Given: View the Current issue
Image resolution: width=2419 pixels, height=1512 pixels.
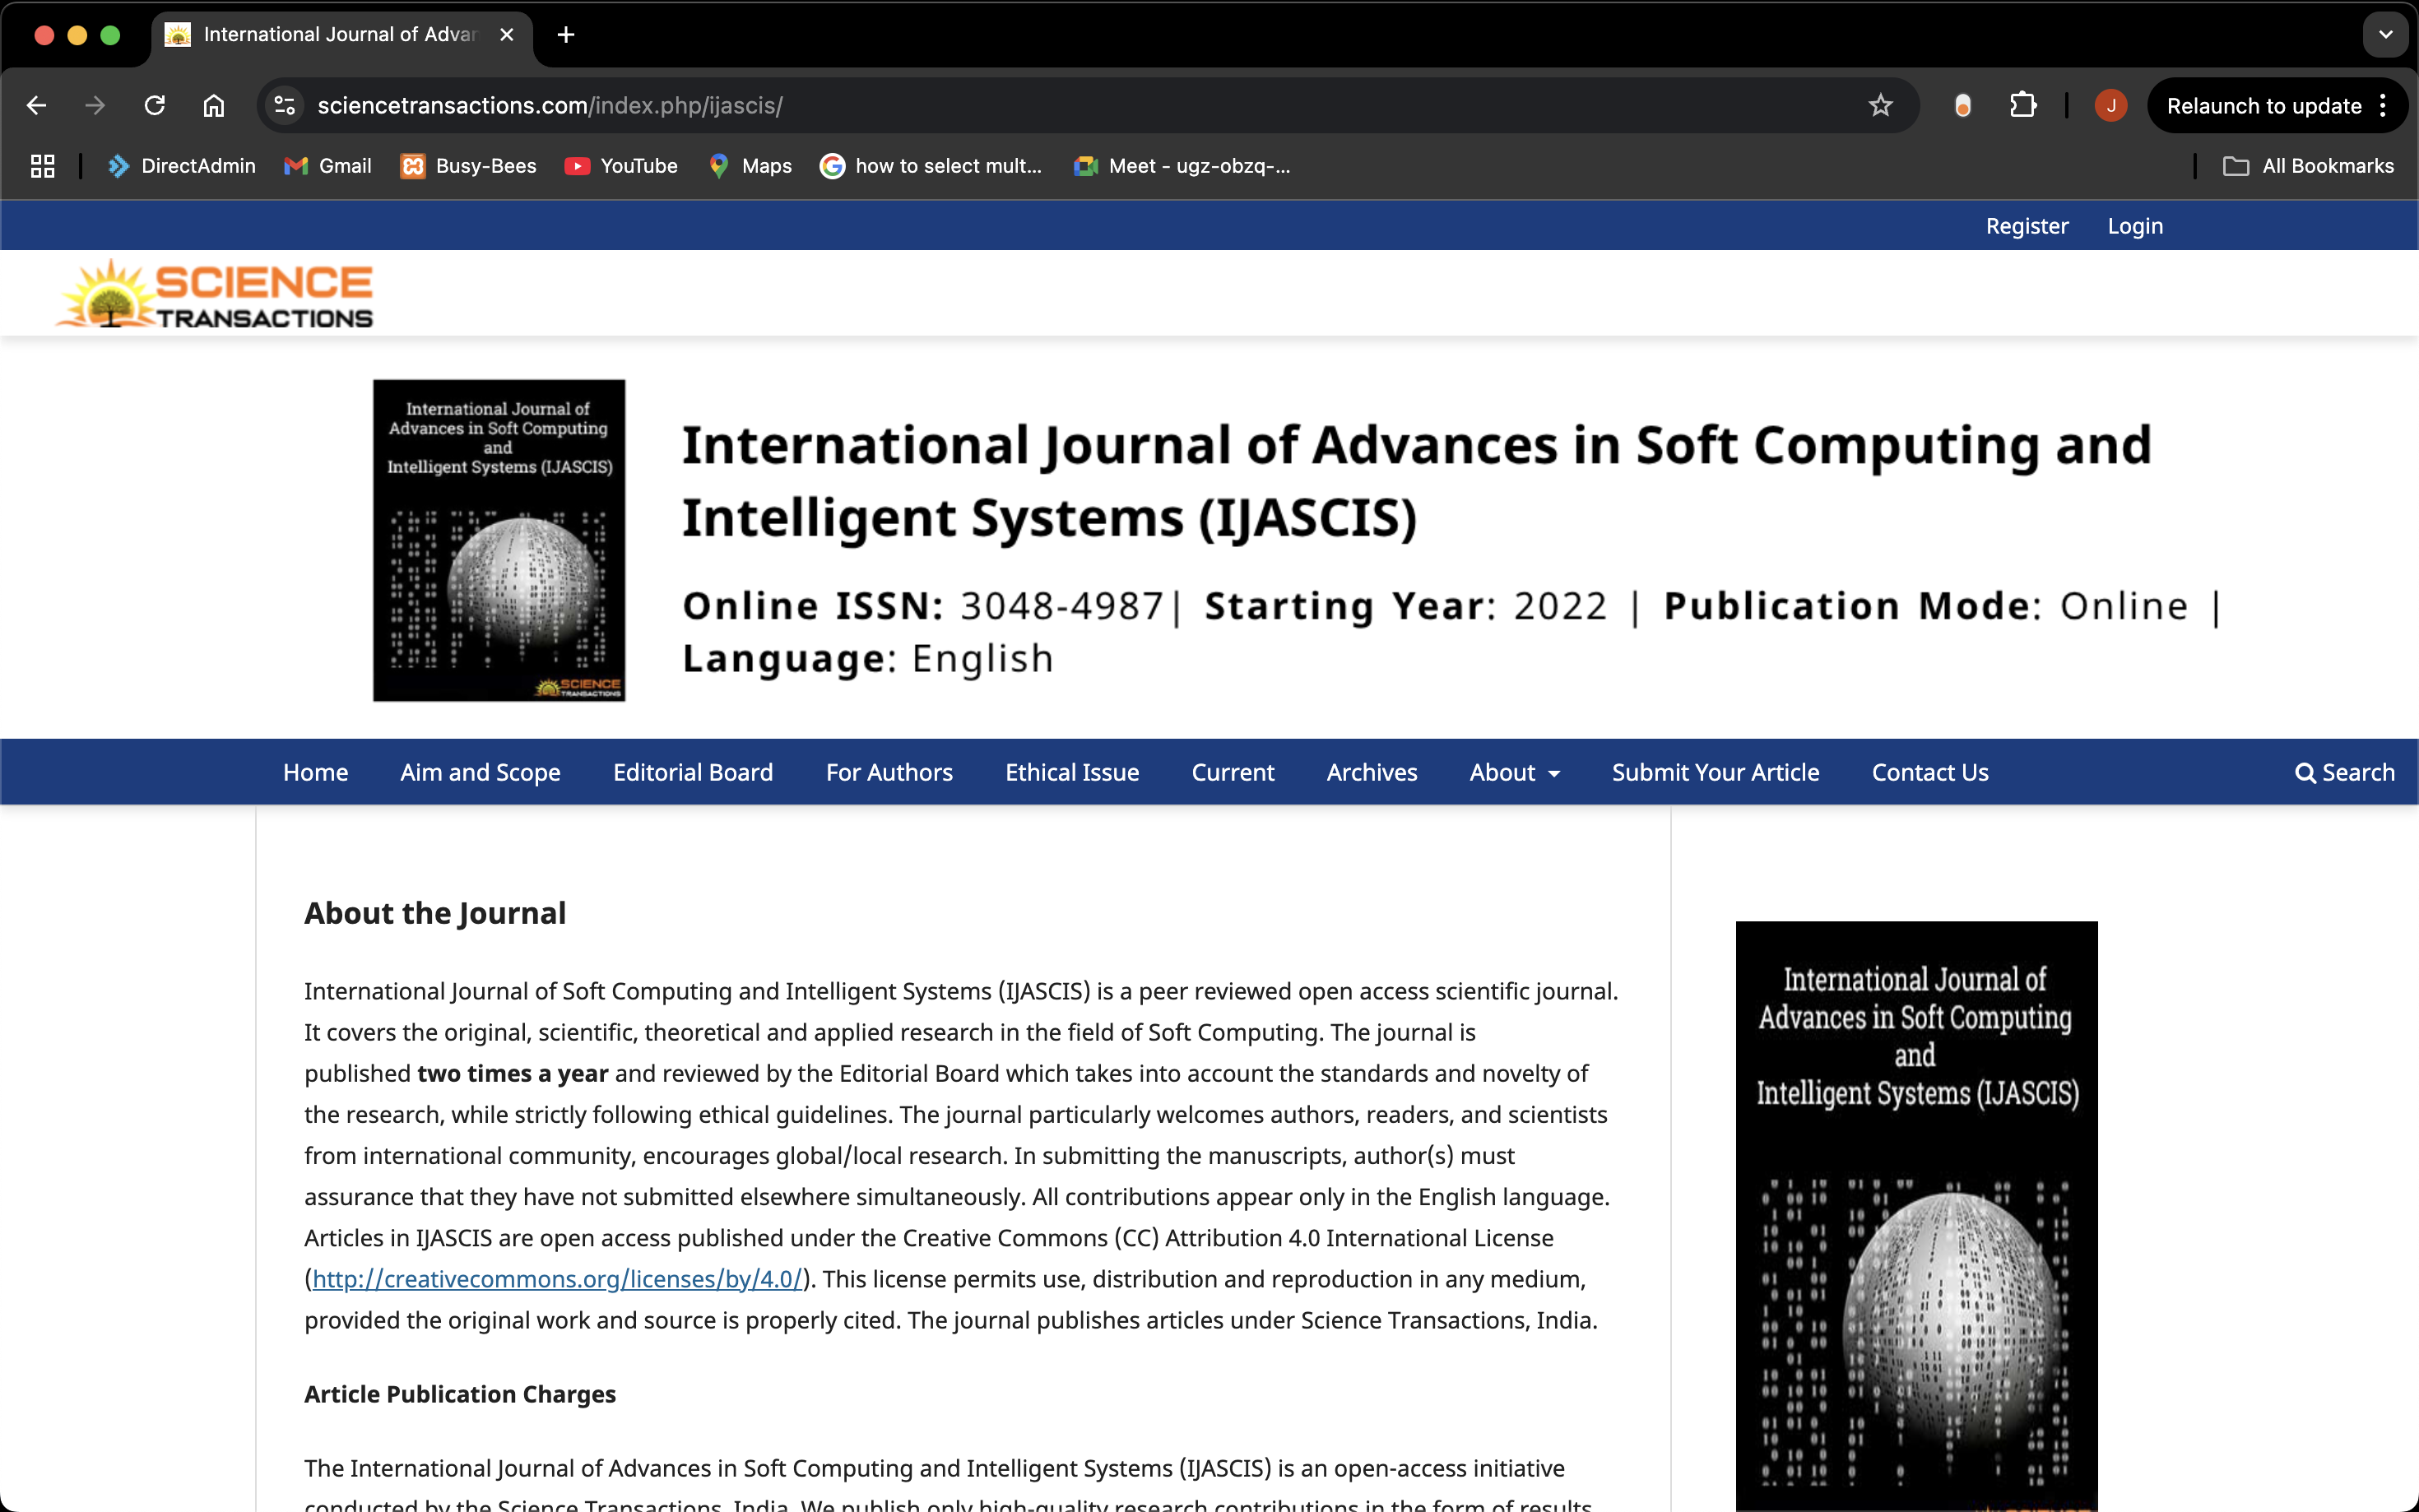Looking at the screenshot, I should (x=1232, y=772).
